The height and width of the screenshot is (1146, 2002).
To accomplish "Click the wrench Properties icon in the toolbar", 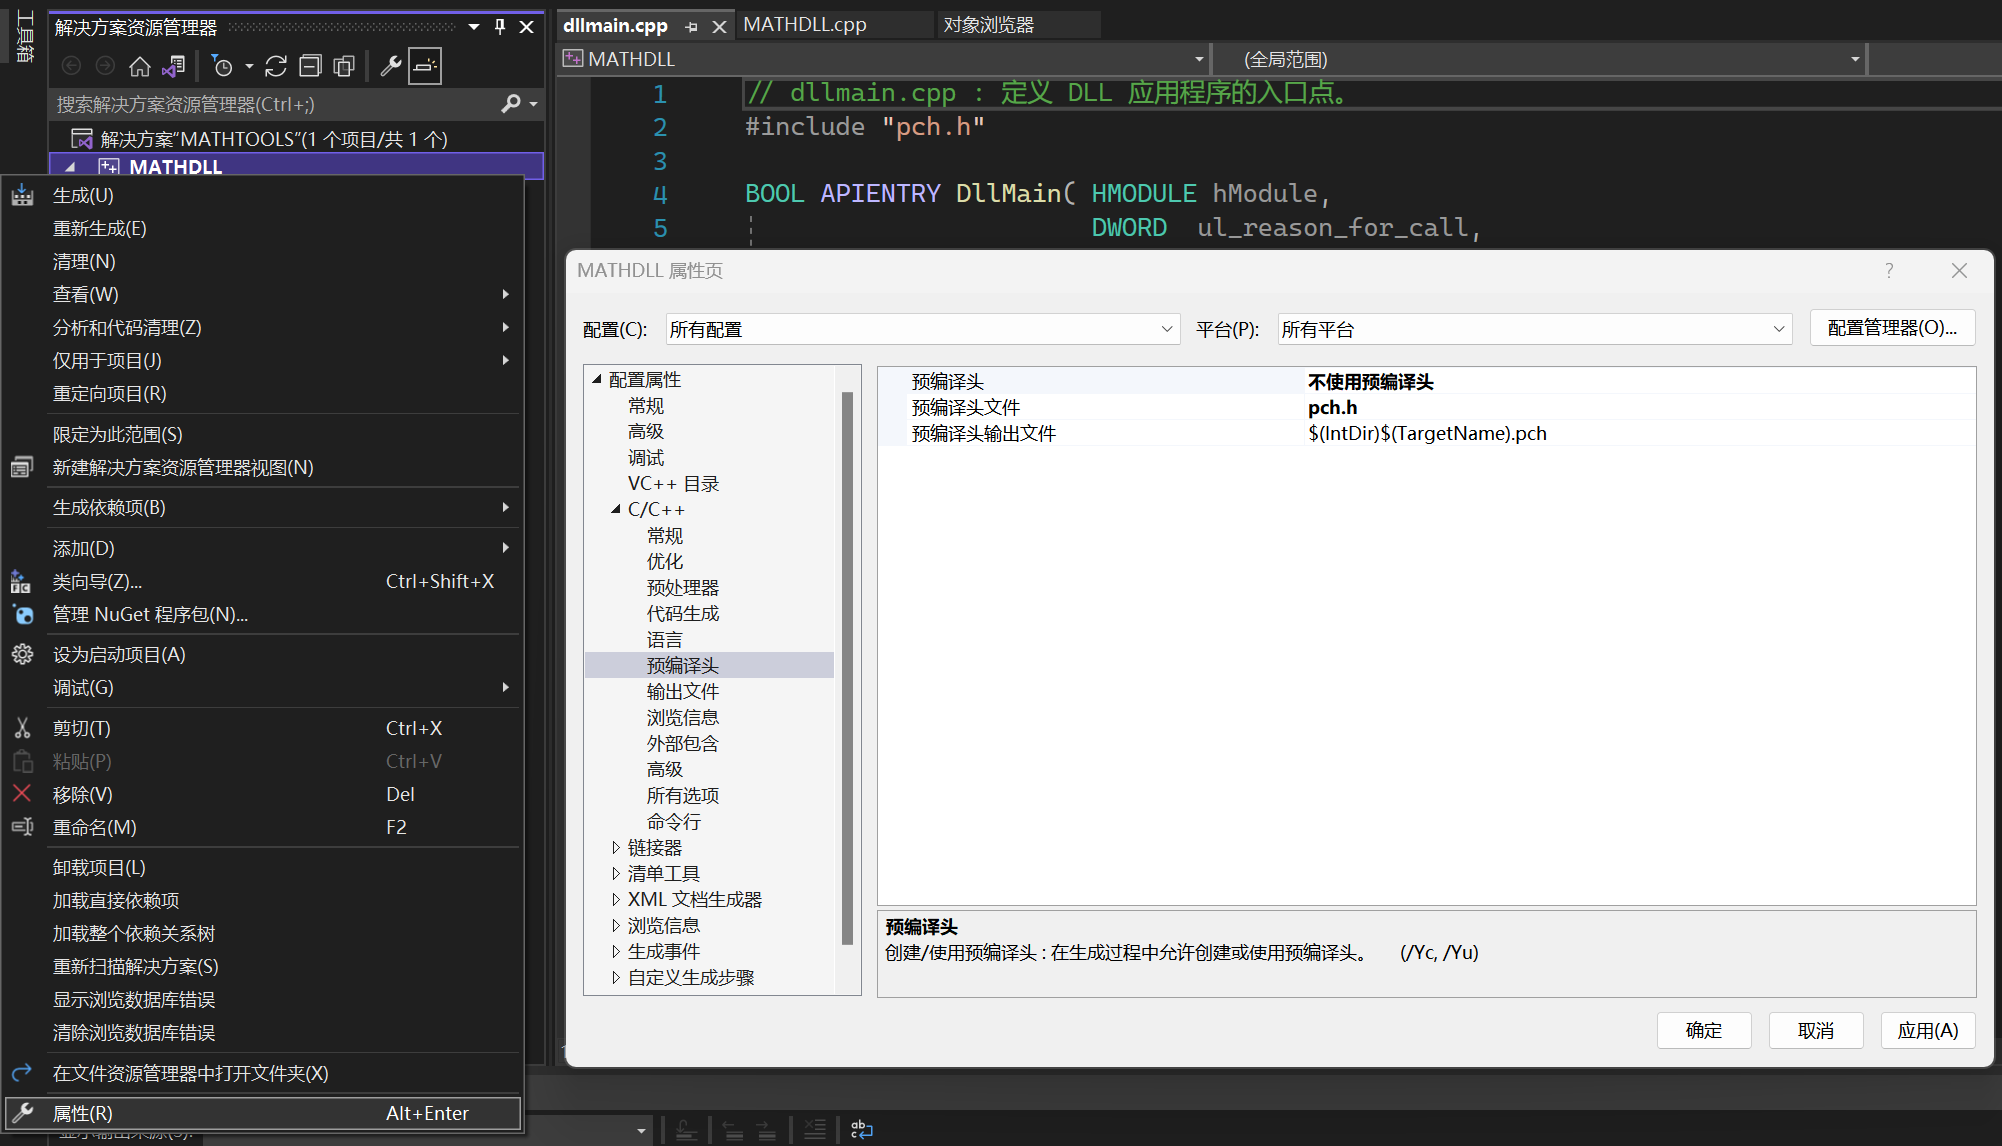I will [391, 67].
